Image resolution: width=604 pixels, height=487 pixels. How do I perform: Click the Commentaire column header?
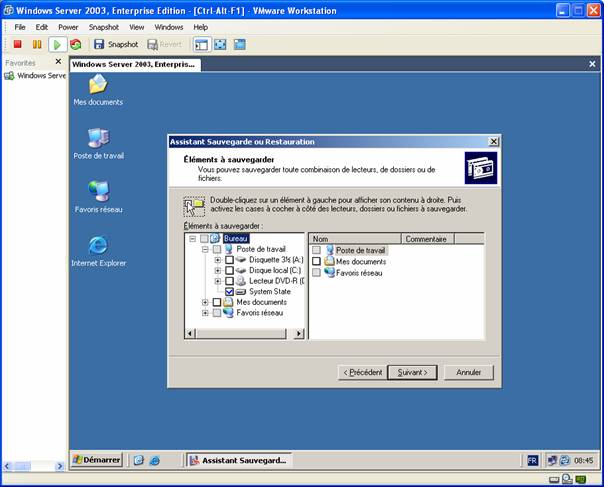point(427,239)
